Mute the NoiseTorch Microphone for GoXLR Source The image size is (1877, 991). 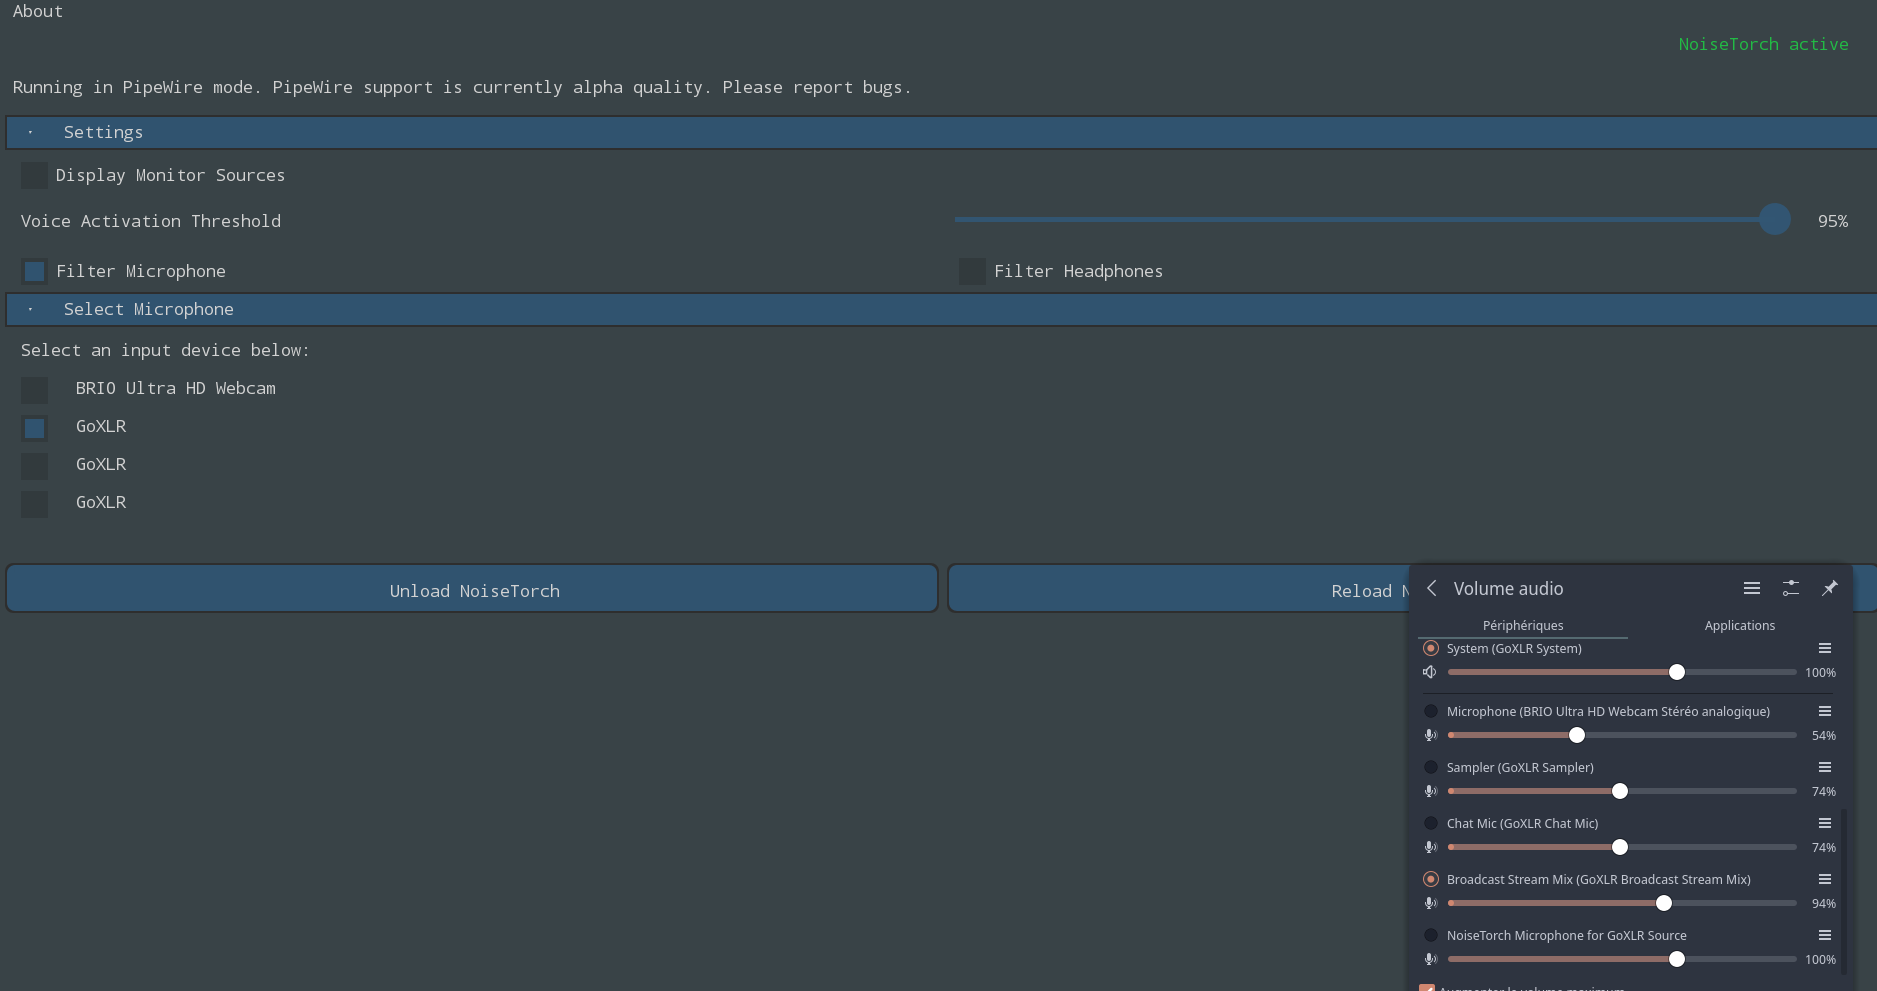pyautogui.click(x=1430, y=959)
